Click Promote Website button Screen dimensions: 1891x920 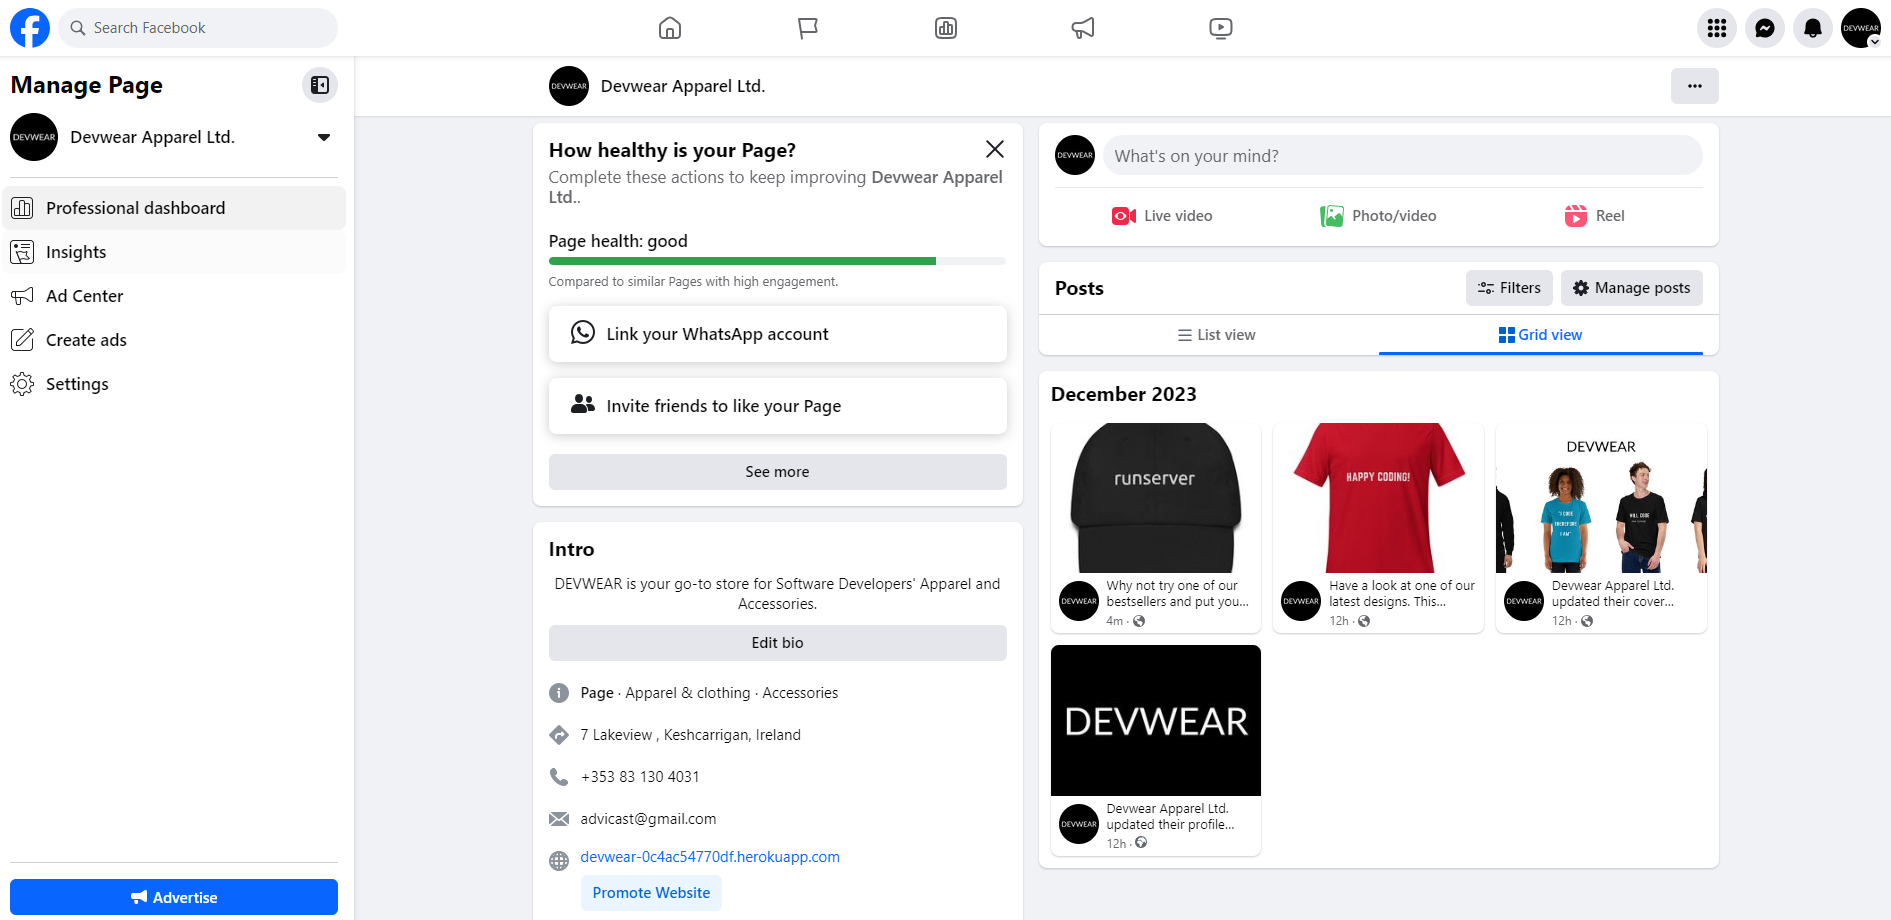point(651,893)
